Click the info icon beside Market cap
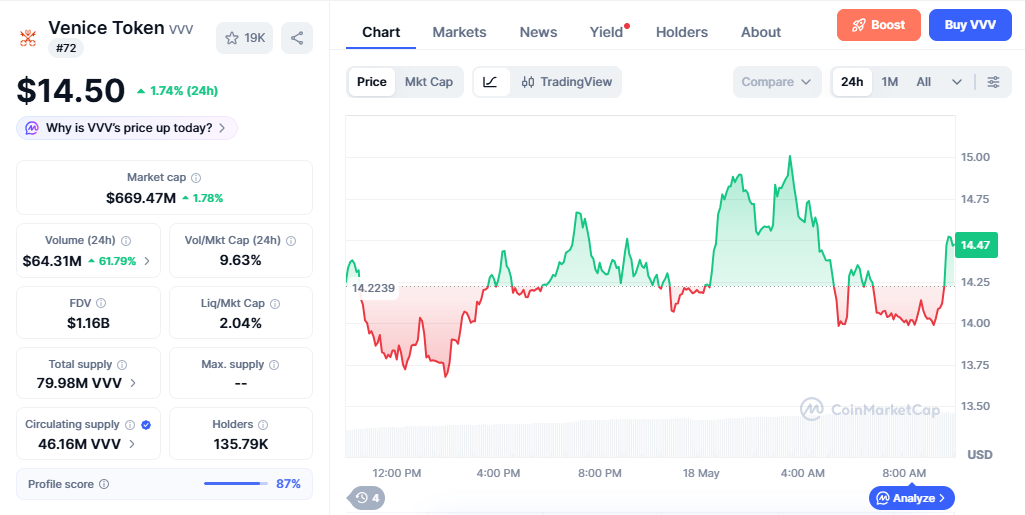Image resolution: width=1025 pixels, height=515 pixels. point(196,178)
